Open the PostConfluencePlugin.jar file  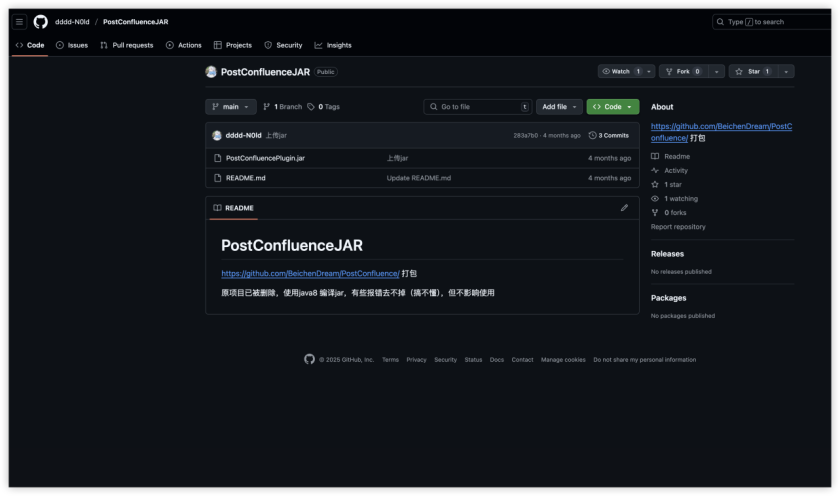[265, 158]
